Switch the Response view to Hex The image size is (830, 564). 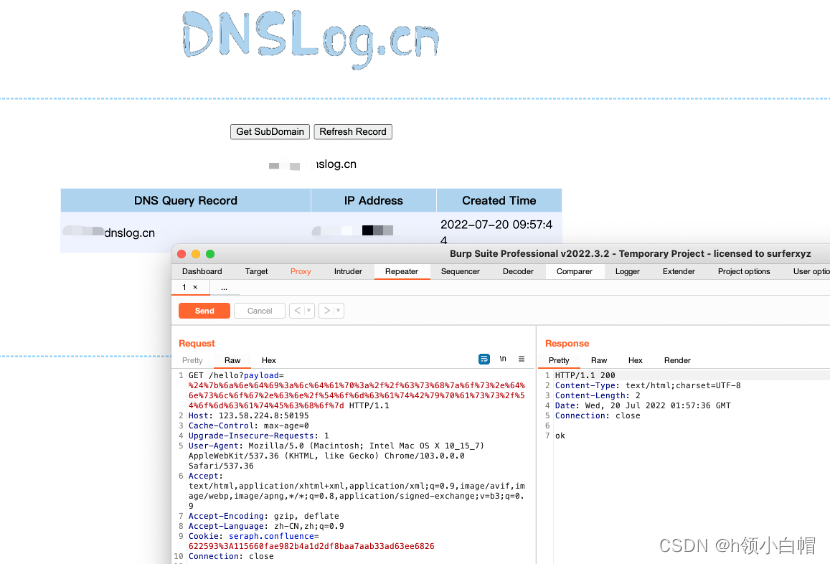tap(635, 360)
